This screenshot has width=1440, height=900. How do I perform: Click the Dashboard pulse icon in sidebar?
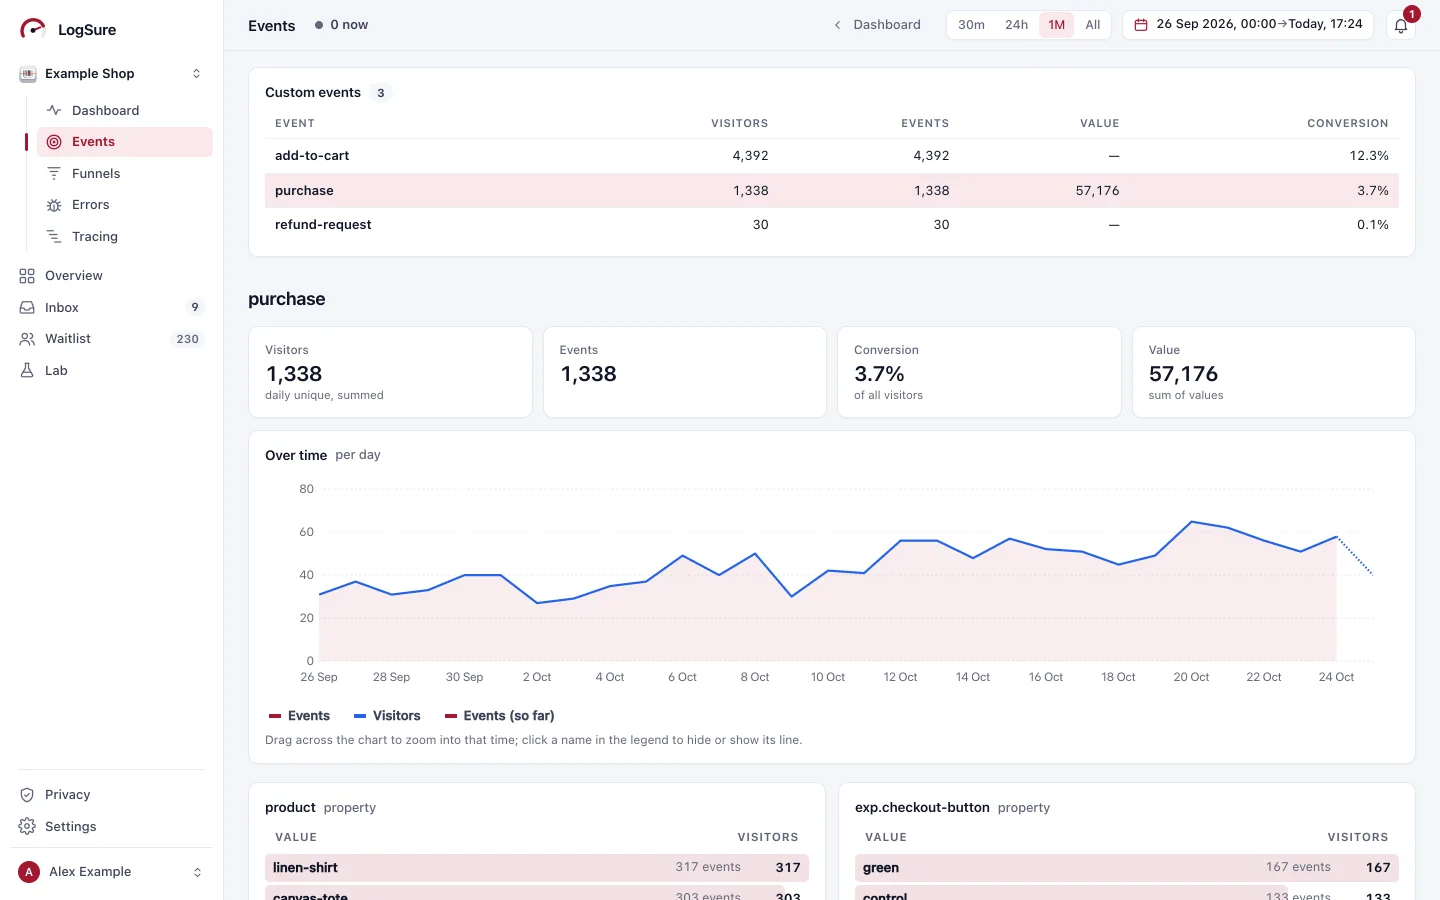tap(54, 110)
